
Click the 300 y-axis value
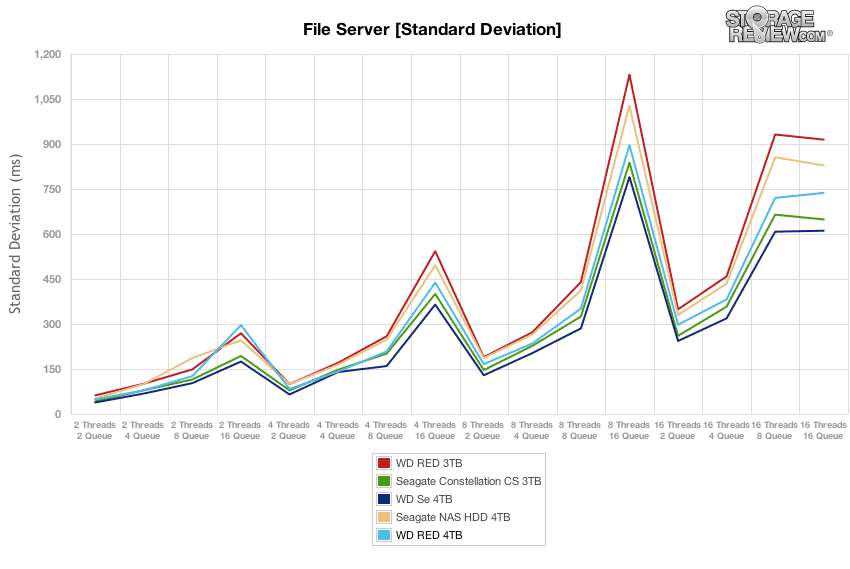point(53,325)
